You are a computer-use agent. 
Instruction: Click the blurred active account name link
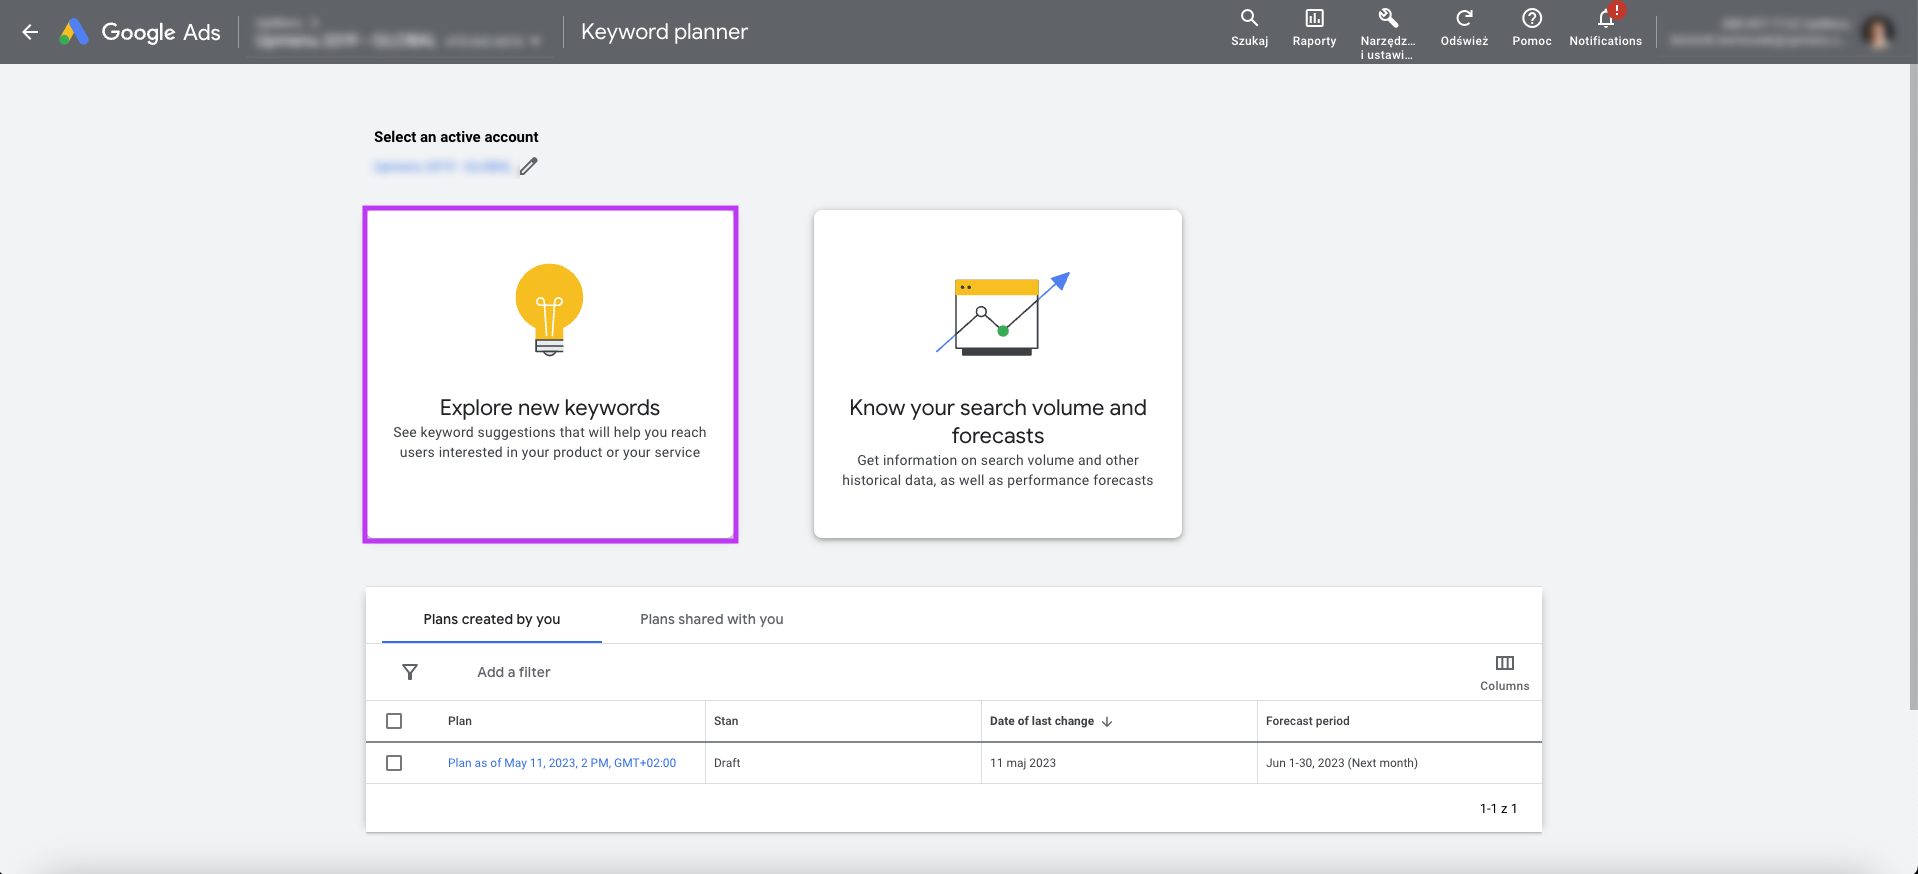pyautogui.click(x=443, y=167)
